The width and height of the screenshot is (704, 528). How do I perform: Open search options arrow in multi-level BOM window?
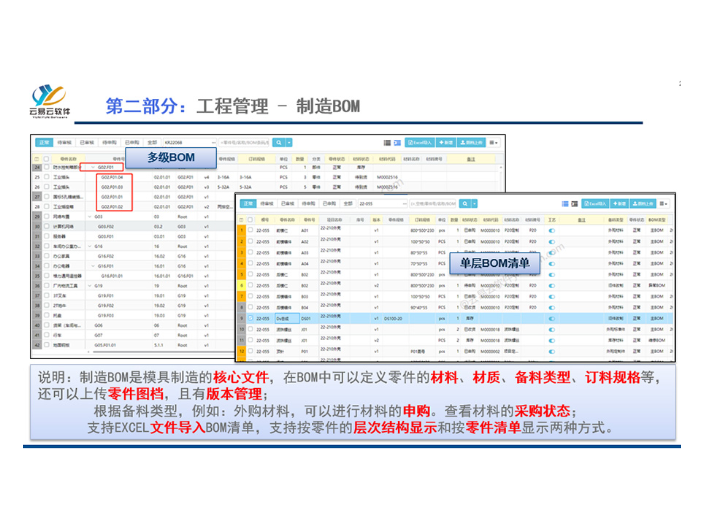tap(289, 142)
